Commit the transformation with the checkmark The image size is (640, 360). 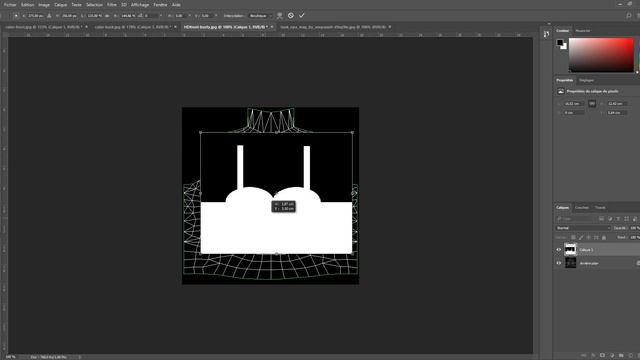[302, 16]
